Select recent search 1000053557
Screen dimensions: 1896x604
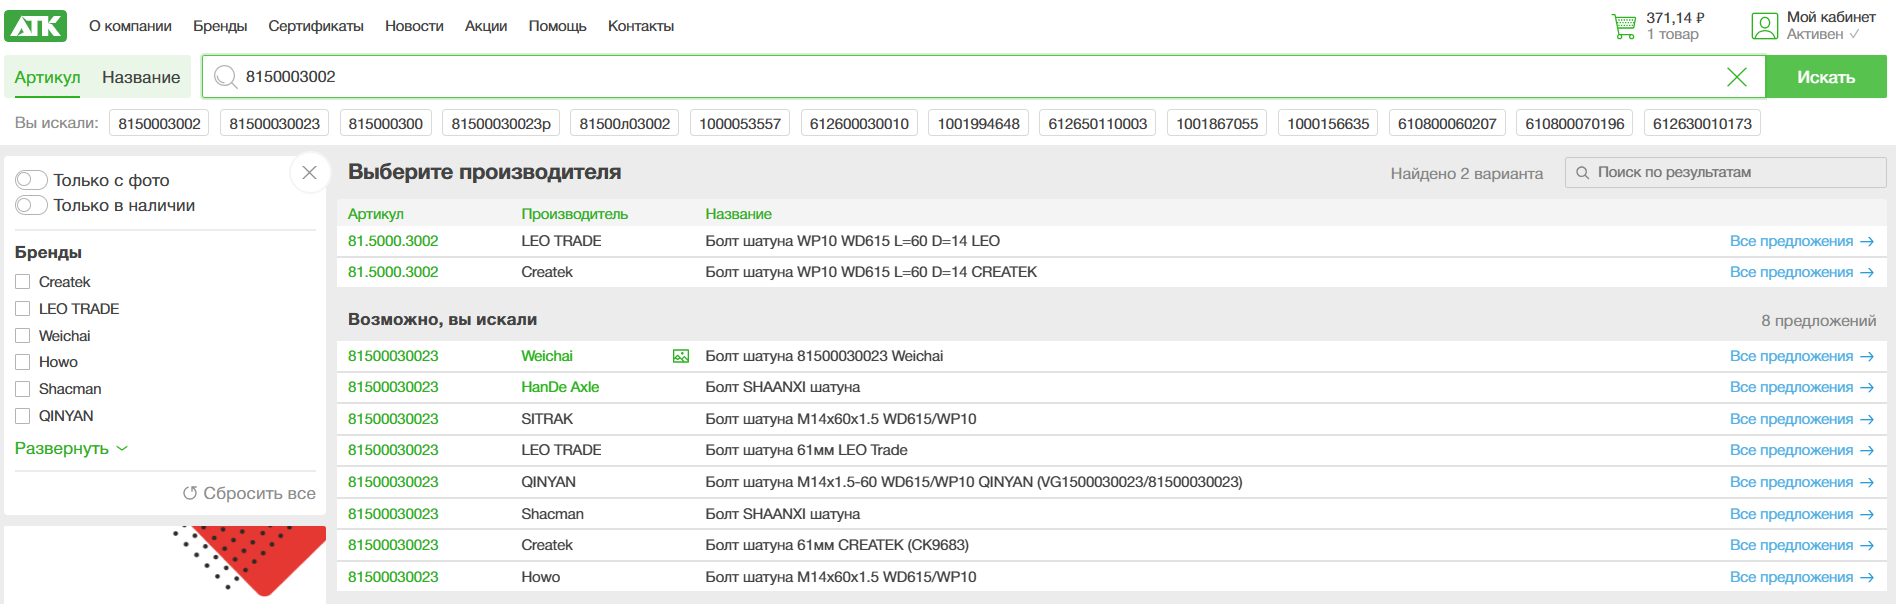click(x=740, y=124)
